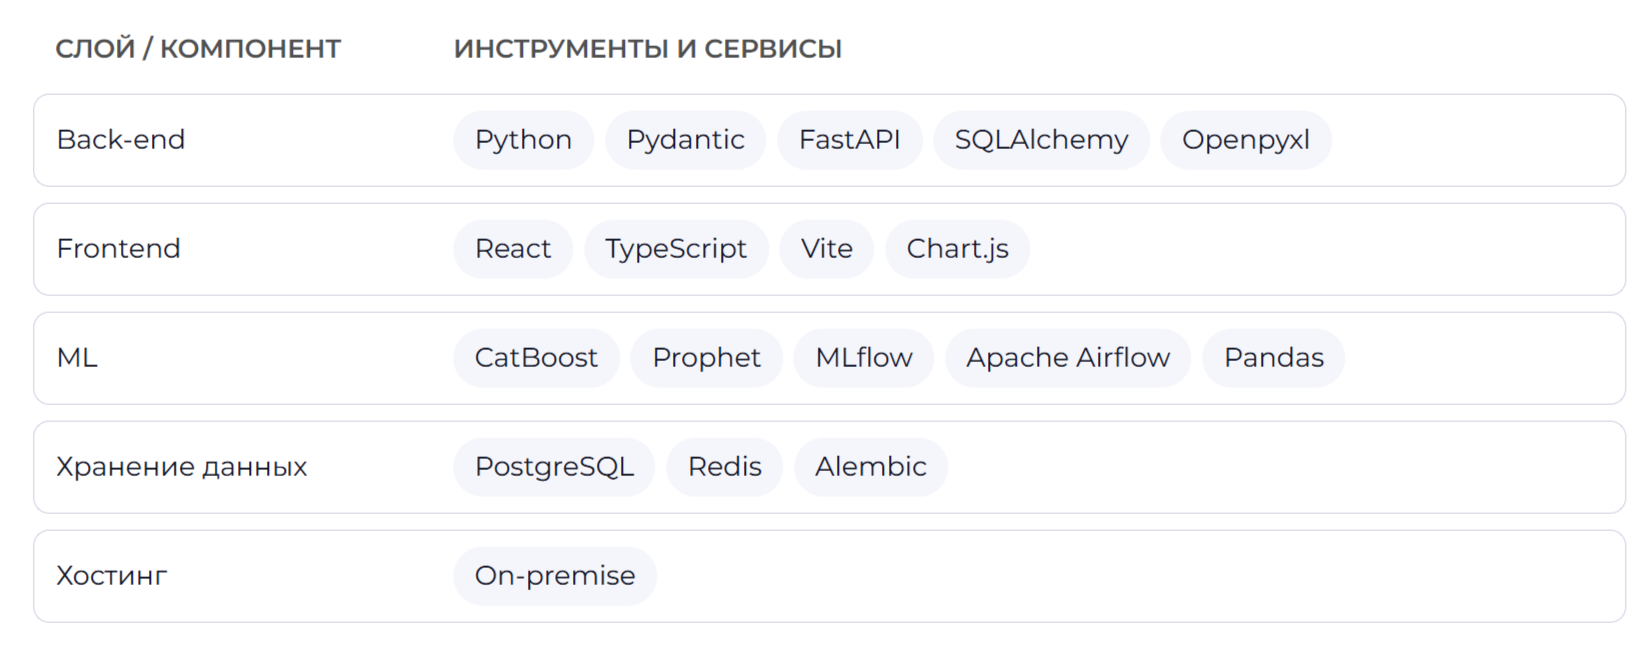The image size is (1649, 647).
Task: Click the Back-end row label
Action: click(121, 140)
